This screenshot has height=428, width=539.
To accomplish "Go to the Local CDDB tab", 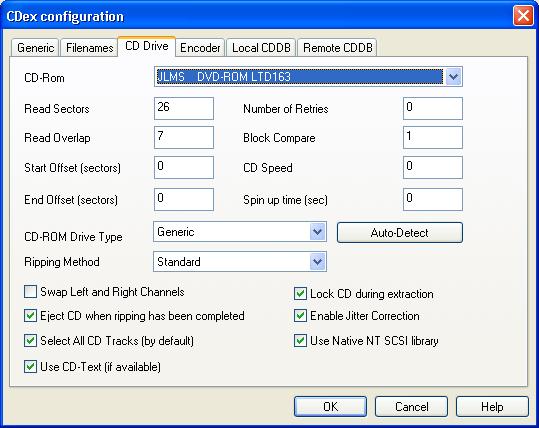I will click(261, 47).
